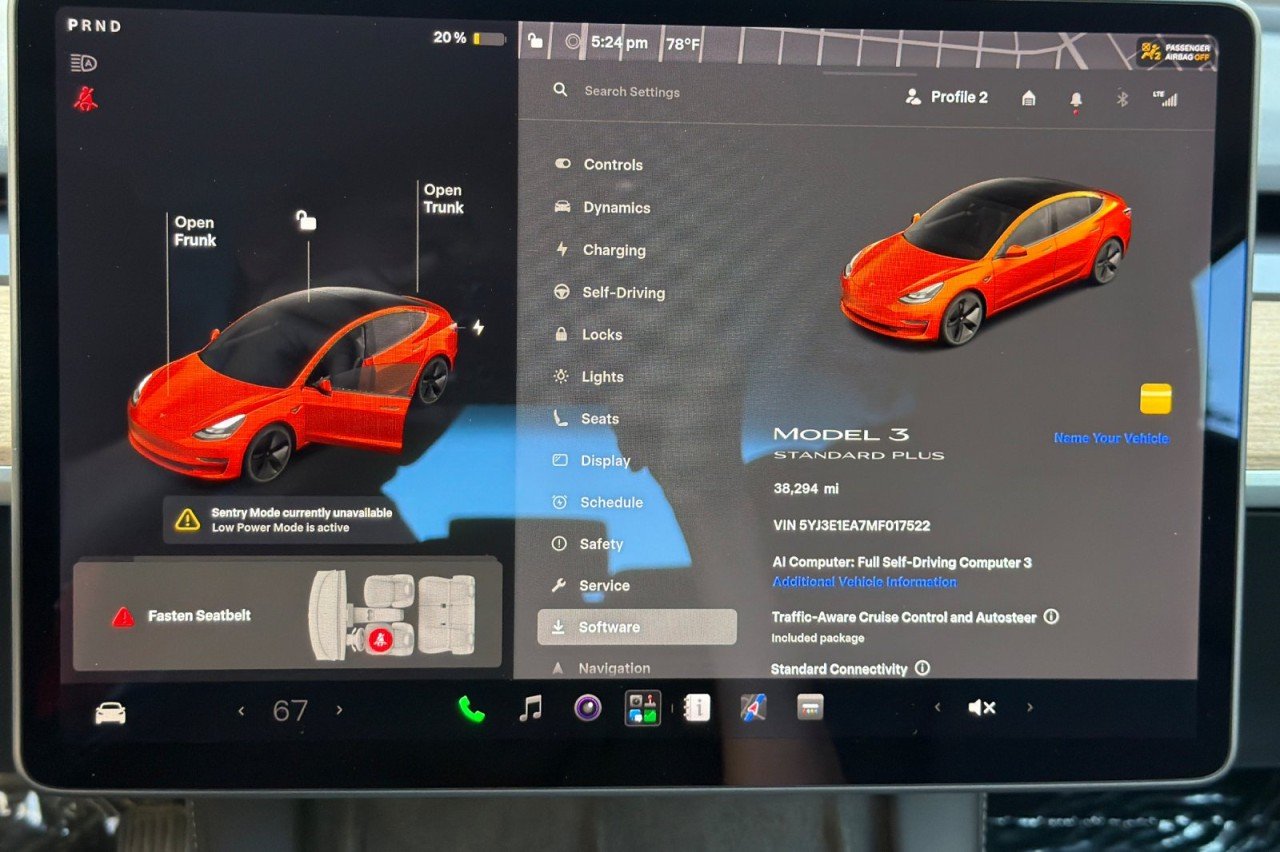Tap info icon beside Traffic-Aware Cruise Control
The image size is (1280, 852).
click(1051, 617)
